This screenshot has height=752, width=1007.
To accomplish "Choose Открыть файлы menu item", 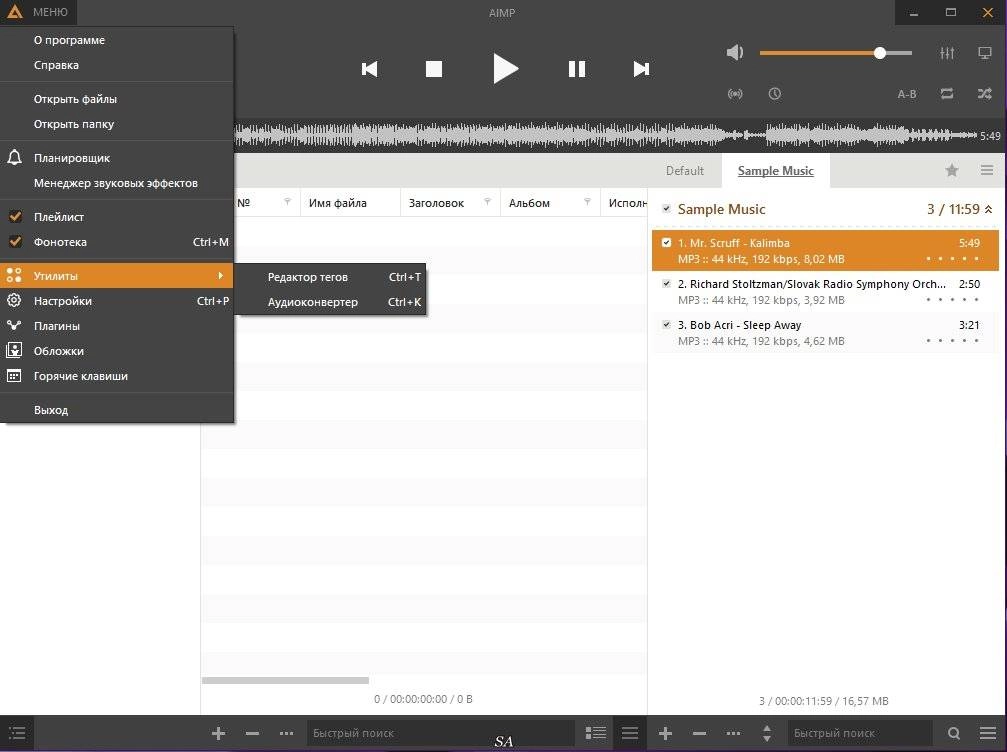I will click(x=116, y=99).
